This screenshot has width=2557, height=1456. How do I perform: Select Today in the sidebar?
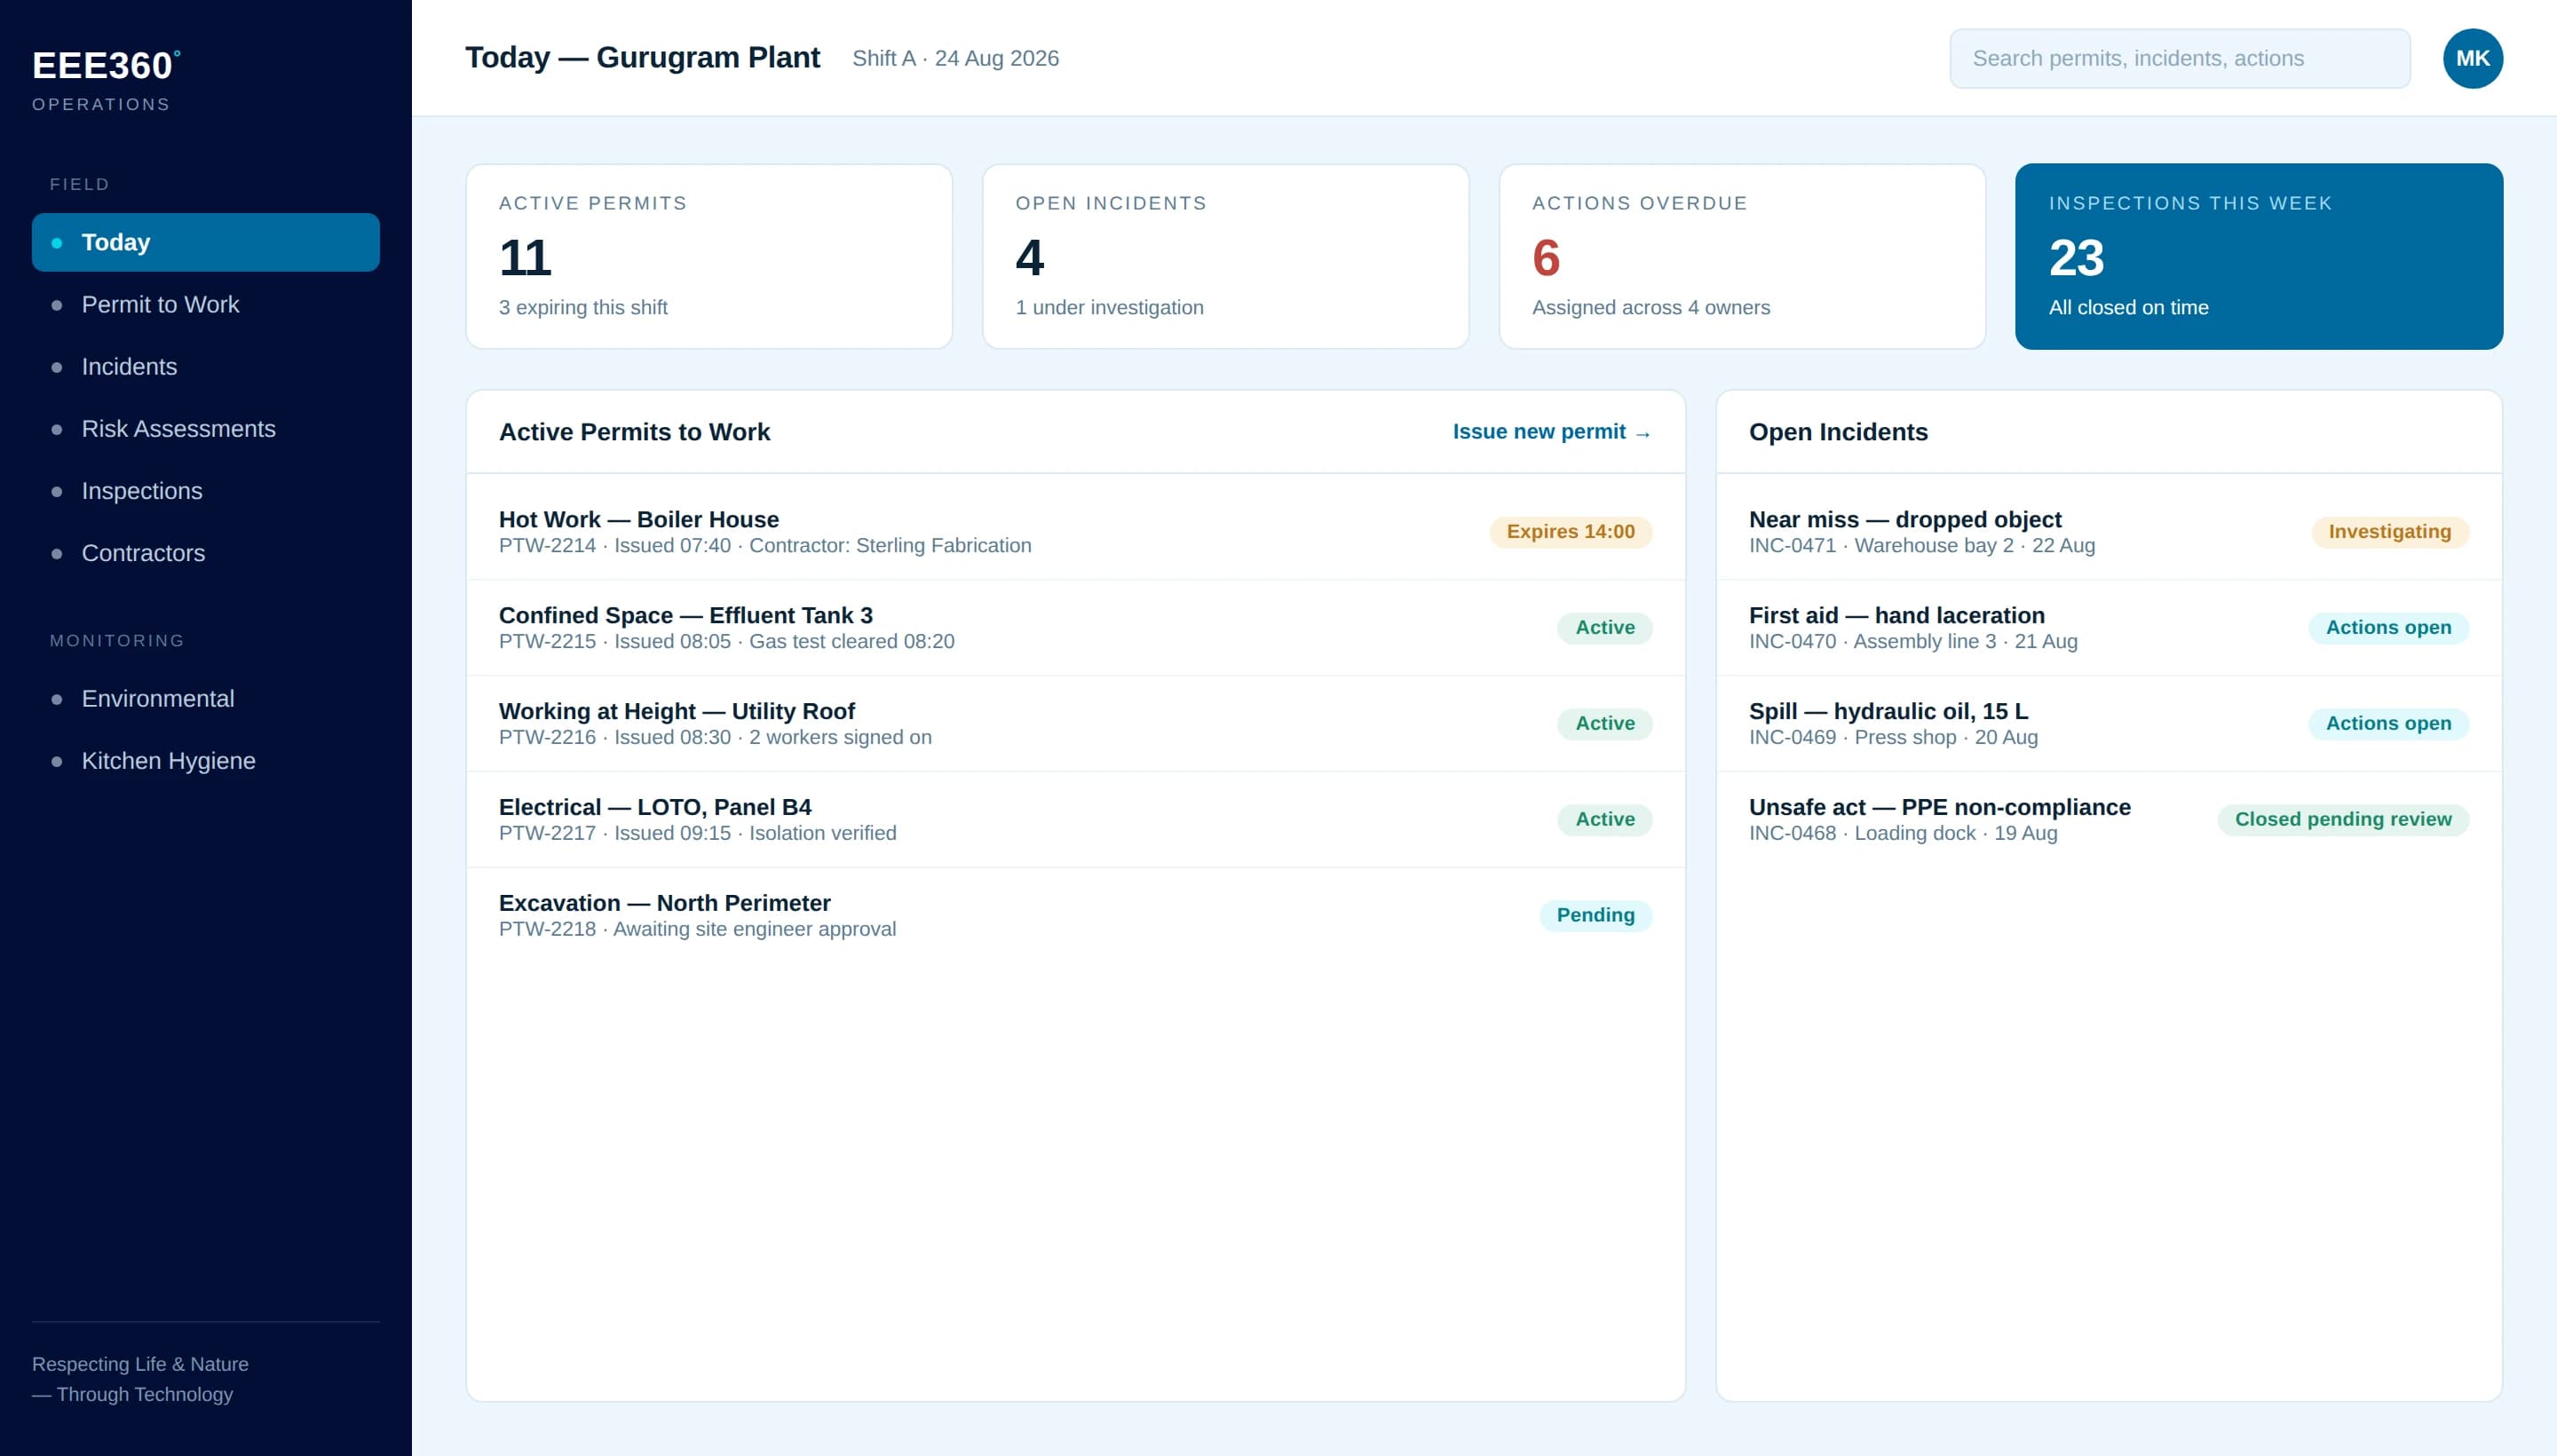coord(205,242)
